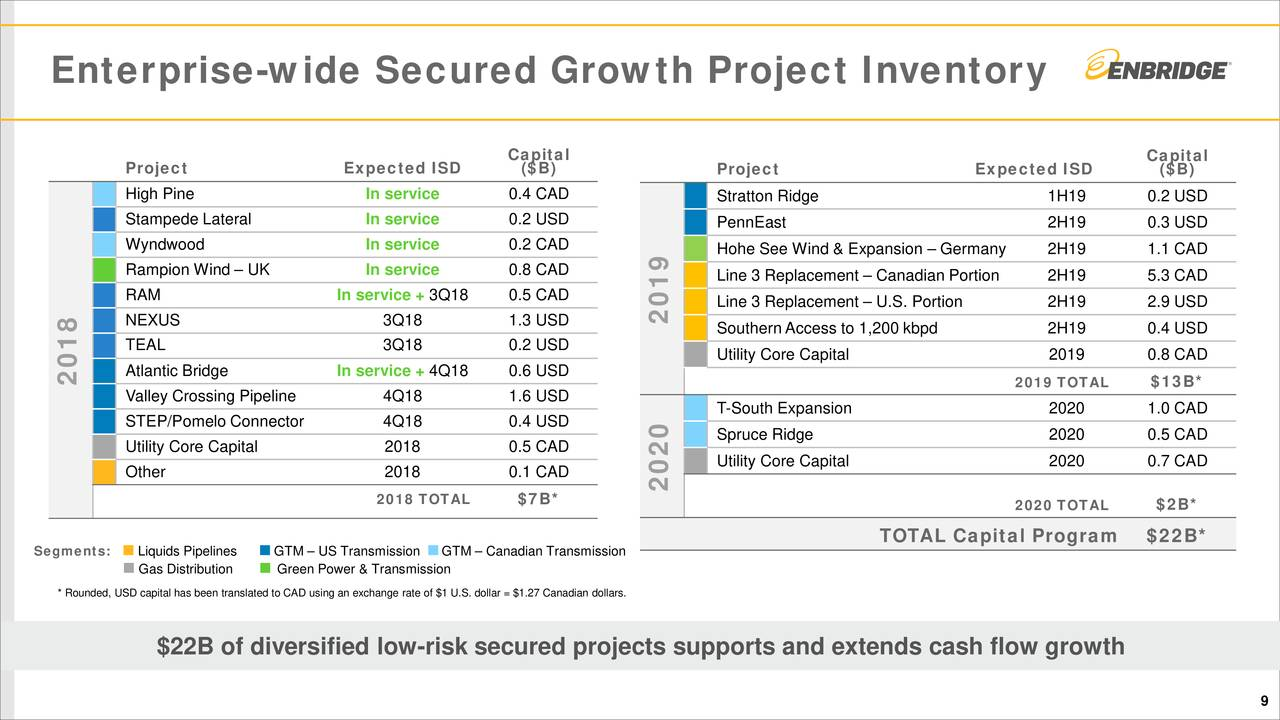
Task: Select the 'Stampede Lateral' project name
Action: [188, 219]
